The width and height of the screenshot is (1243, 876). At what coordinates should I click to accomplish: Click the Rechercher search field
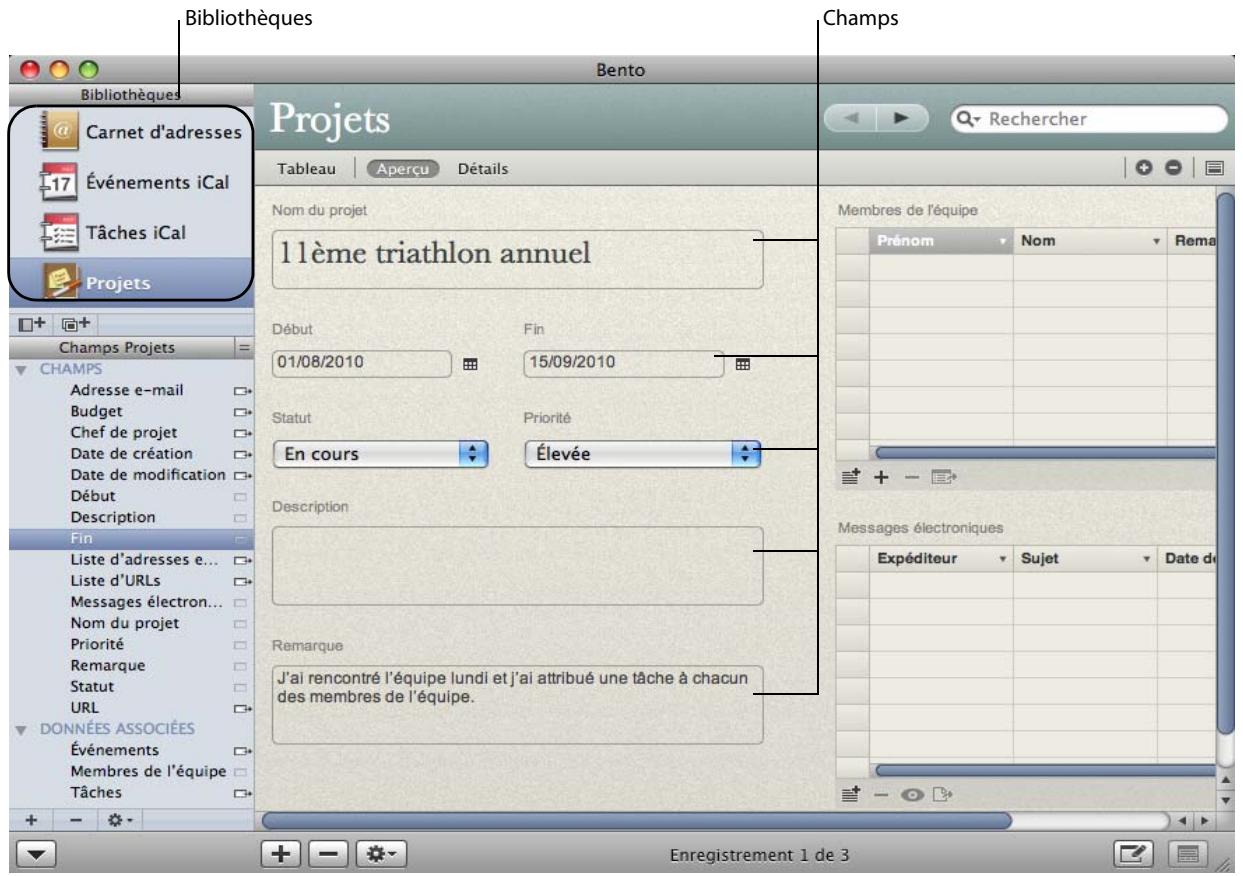pyautogui.click(x=1091, y=120)
